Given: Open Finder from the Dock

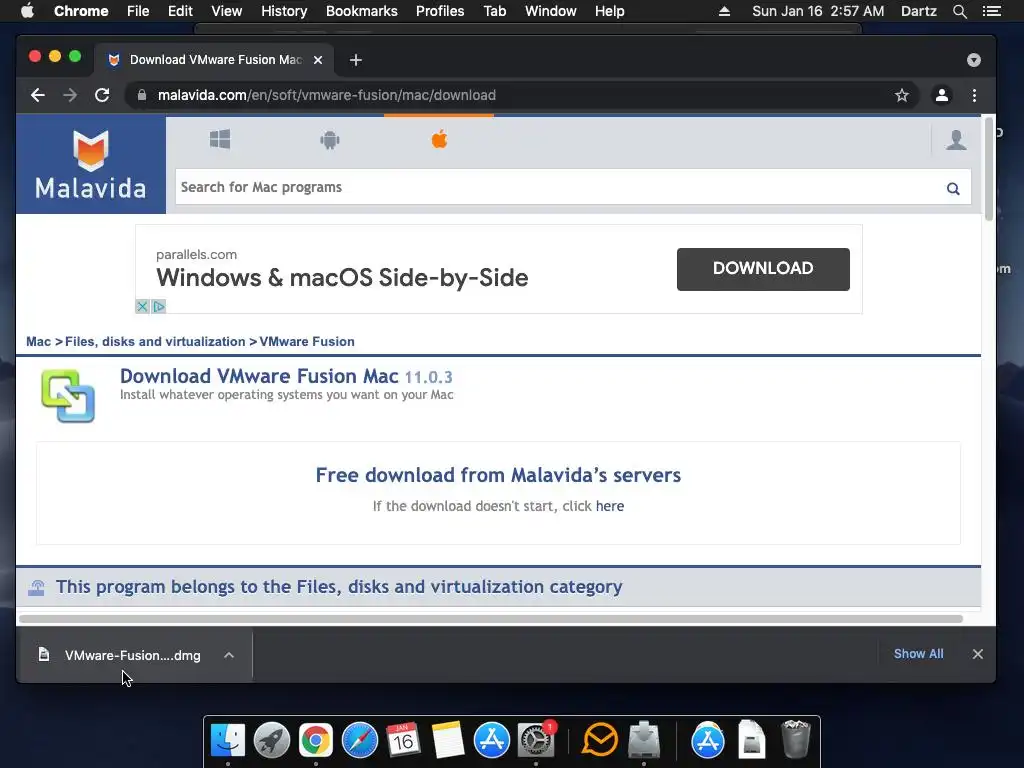Looking at the screenshot, I should pyautogui.click(x=228, y=741).
